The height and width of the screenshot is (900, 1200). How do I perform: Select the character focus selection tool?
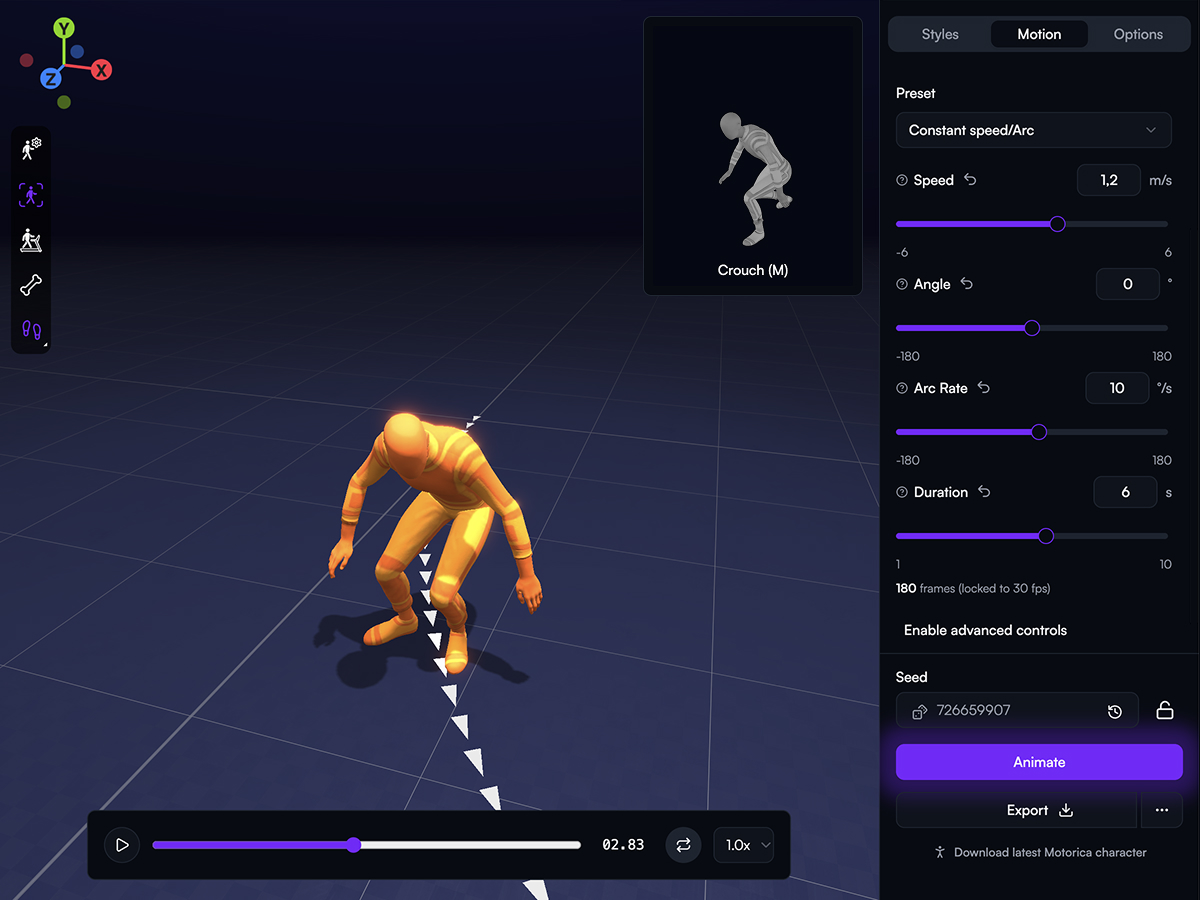tap(30, 195)
